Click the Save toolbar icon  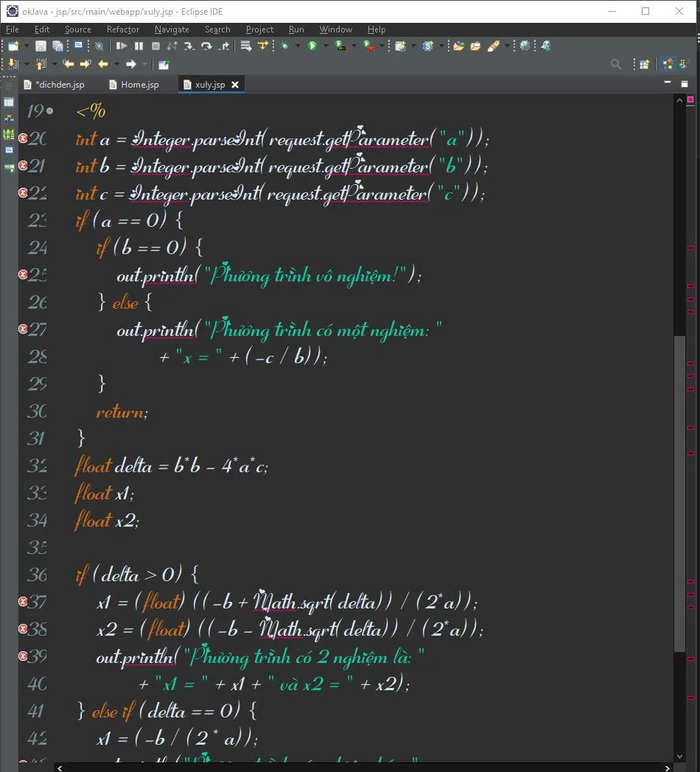41,46
